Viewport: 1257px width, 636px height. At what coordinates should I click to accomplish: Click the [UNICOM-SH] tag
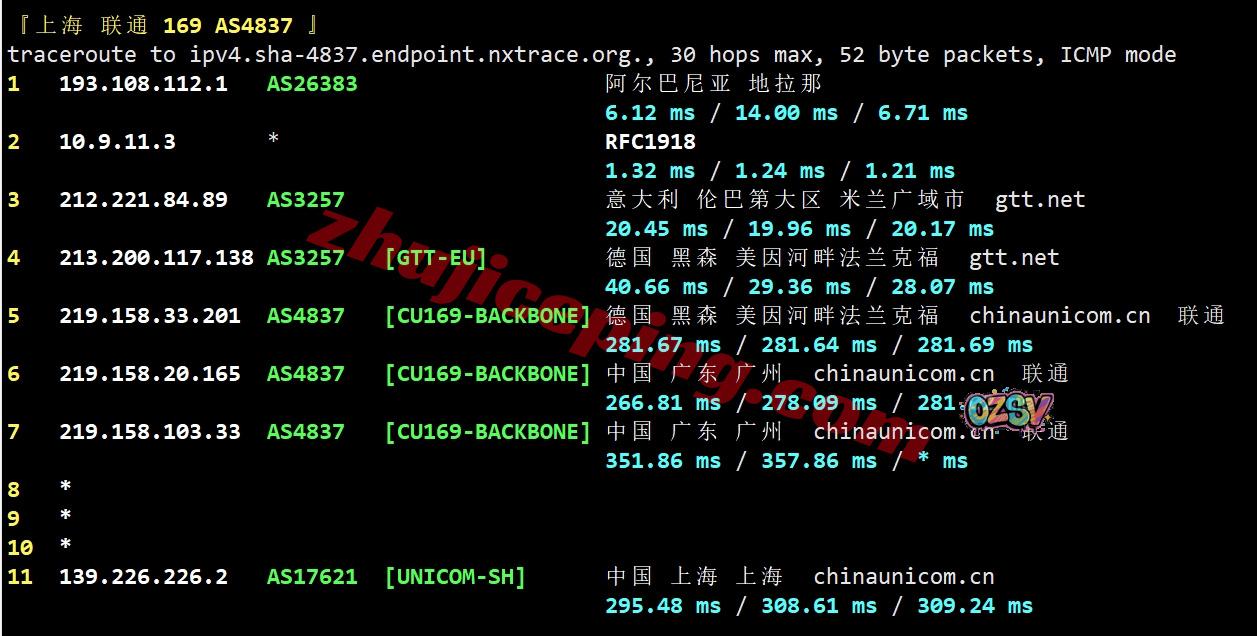[455, 577]
